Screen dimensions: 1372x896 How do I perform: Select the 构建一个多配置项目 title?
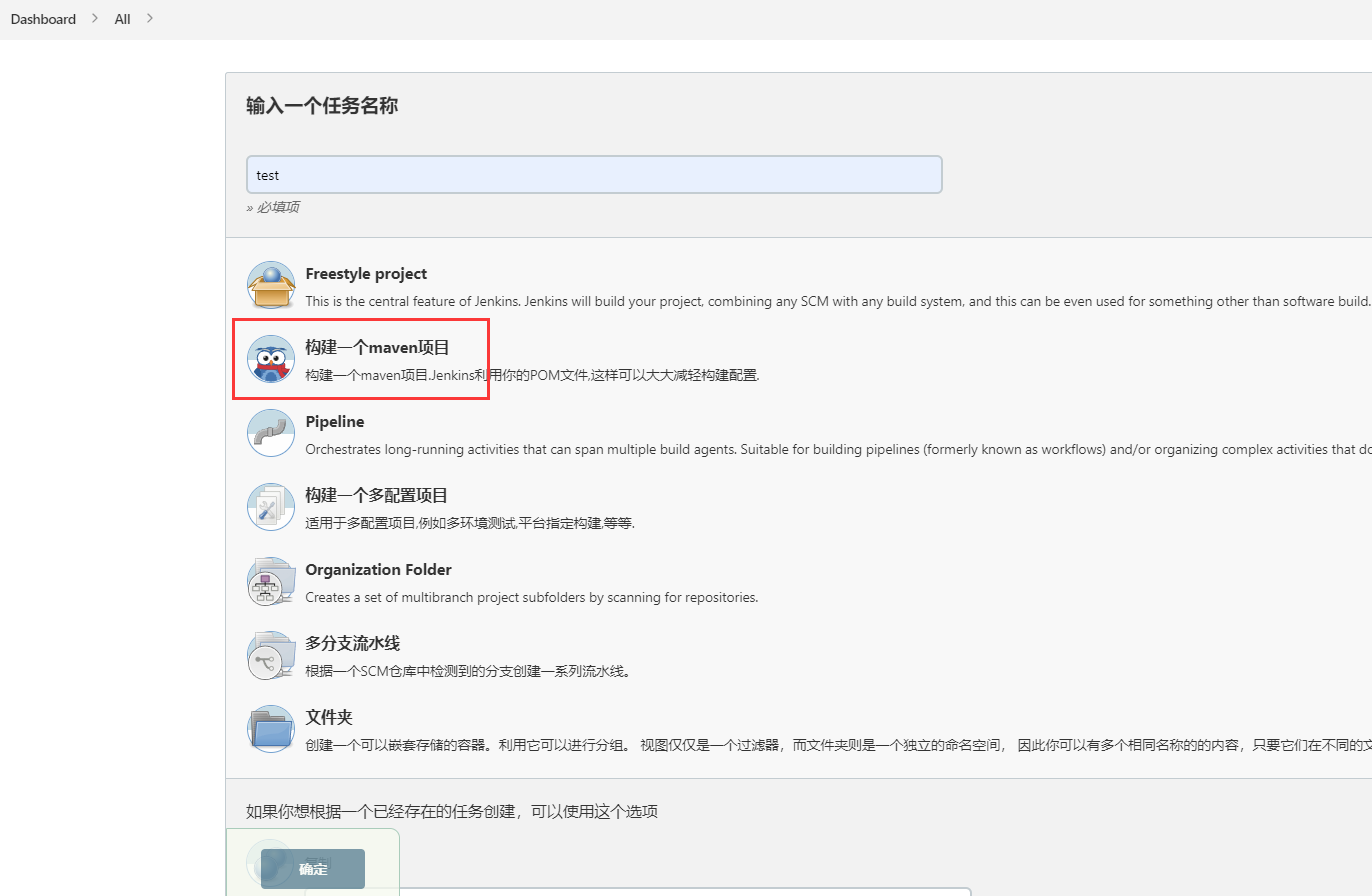[376, 496]
